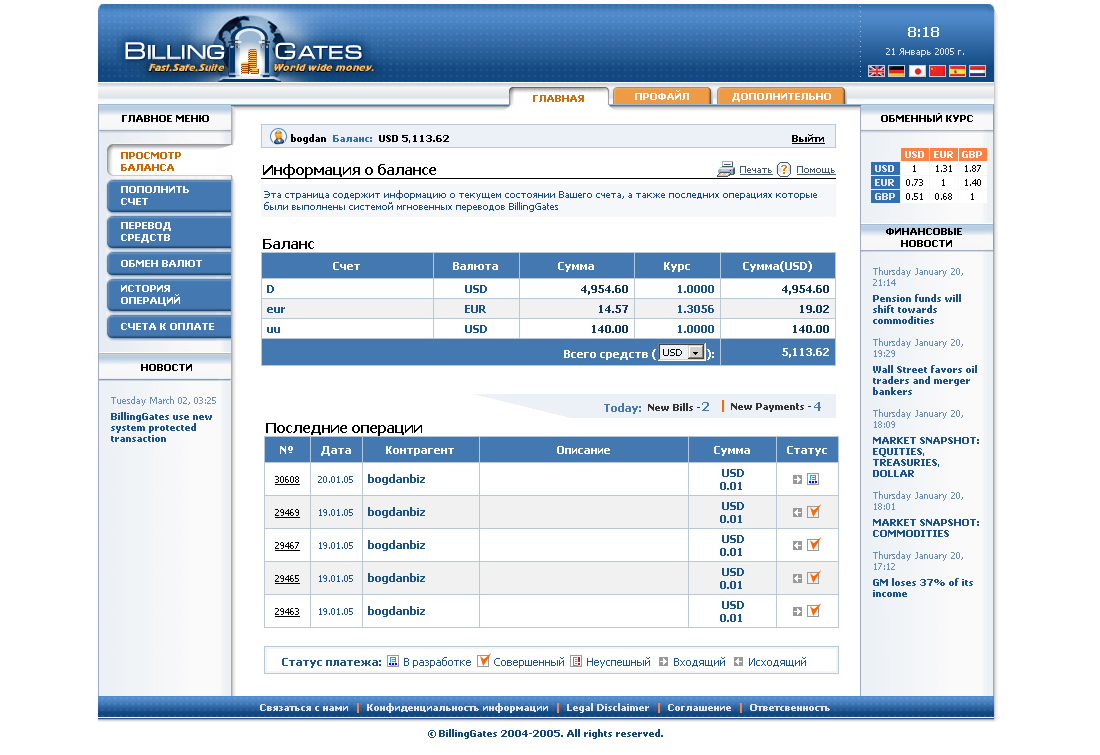Click the completed checkmark icon for operation 29469
The height and width of the screenshot is (755, 1100).
point(813,512)
